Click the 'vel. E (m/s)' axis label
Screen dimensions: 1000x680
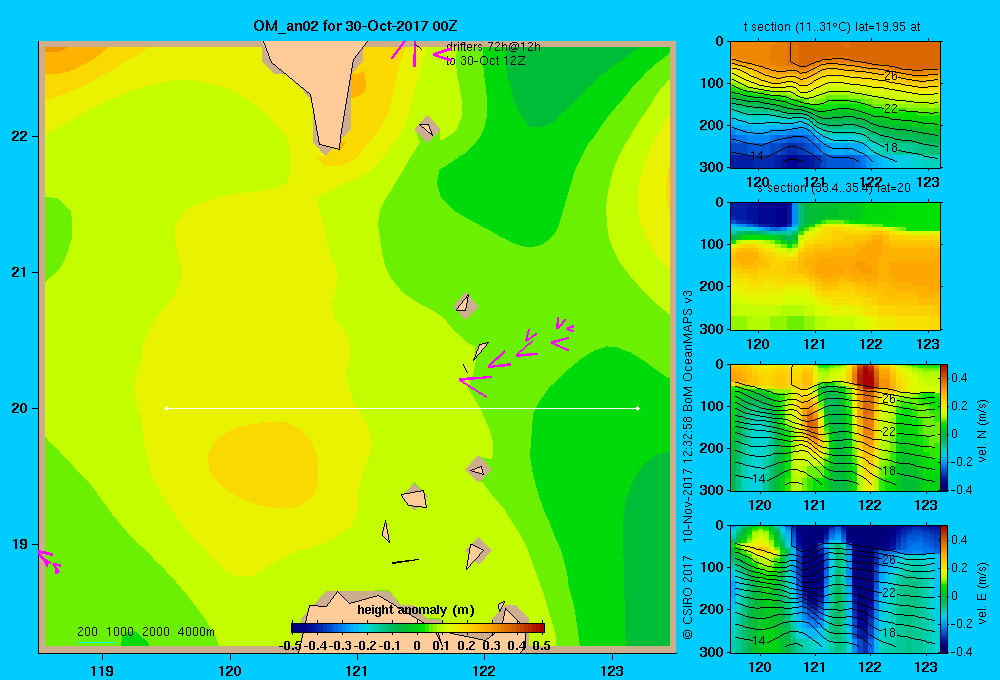[983, 592]
